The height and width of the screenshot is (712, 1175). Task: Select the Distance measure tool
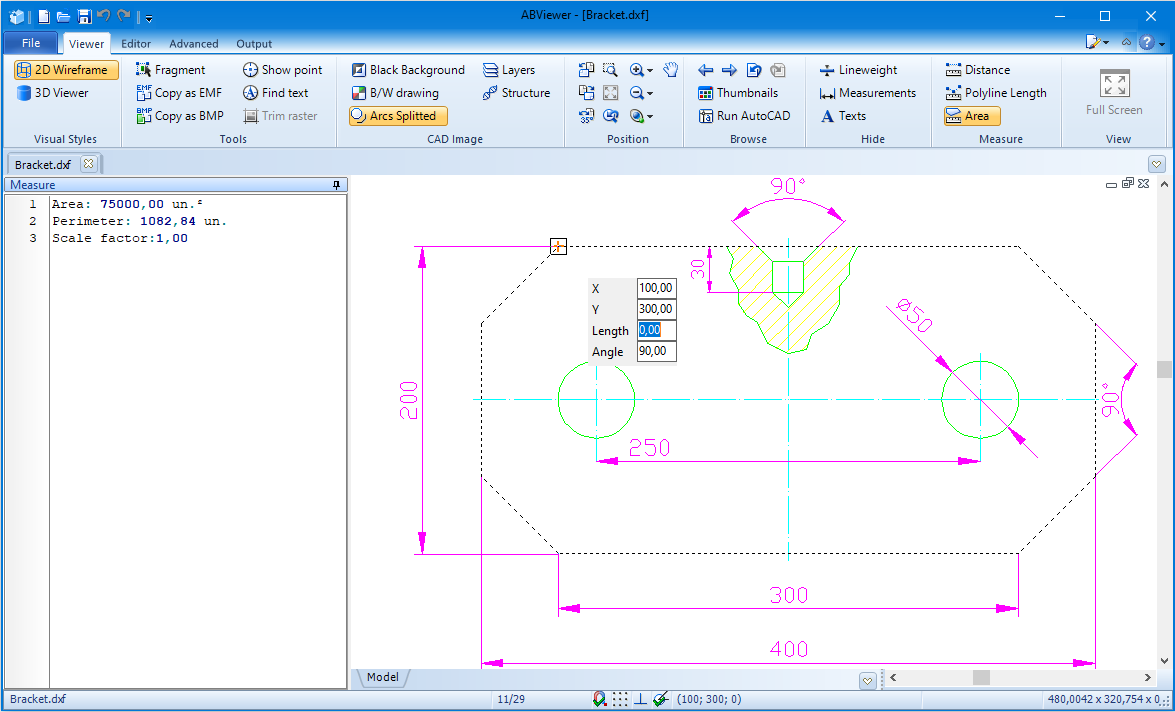coord(978,70)
